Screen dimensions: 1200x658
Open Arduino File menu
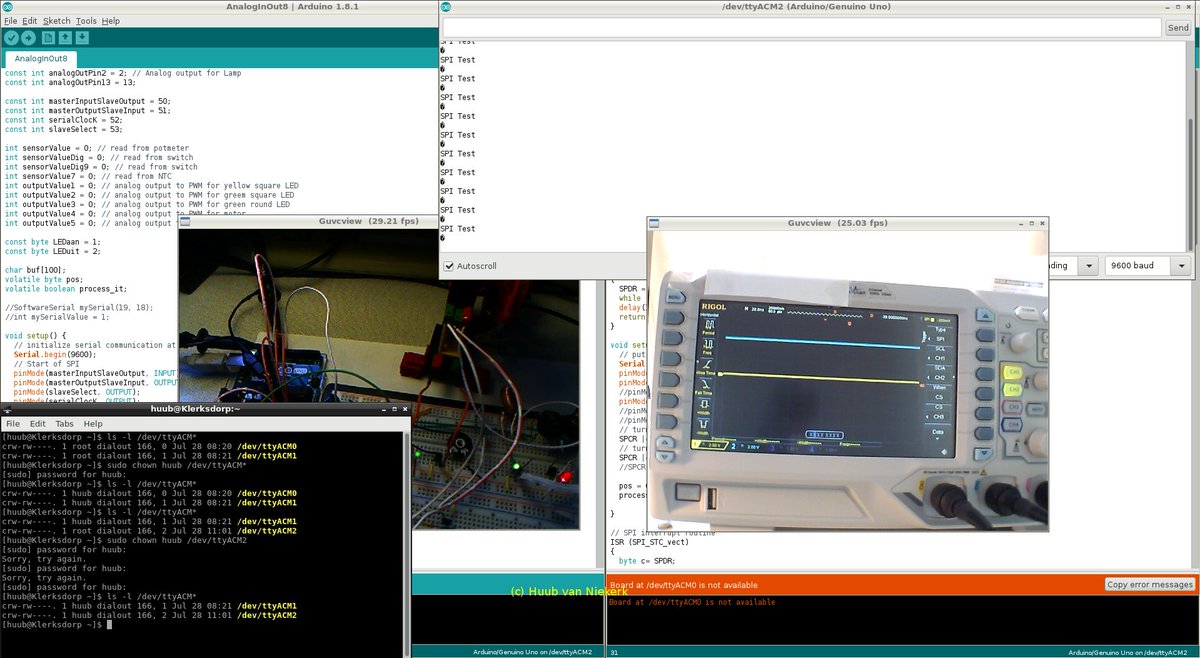(10, 21)
